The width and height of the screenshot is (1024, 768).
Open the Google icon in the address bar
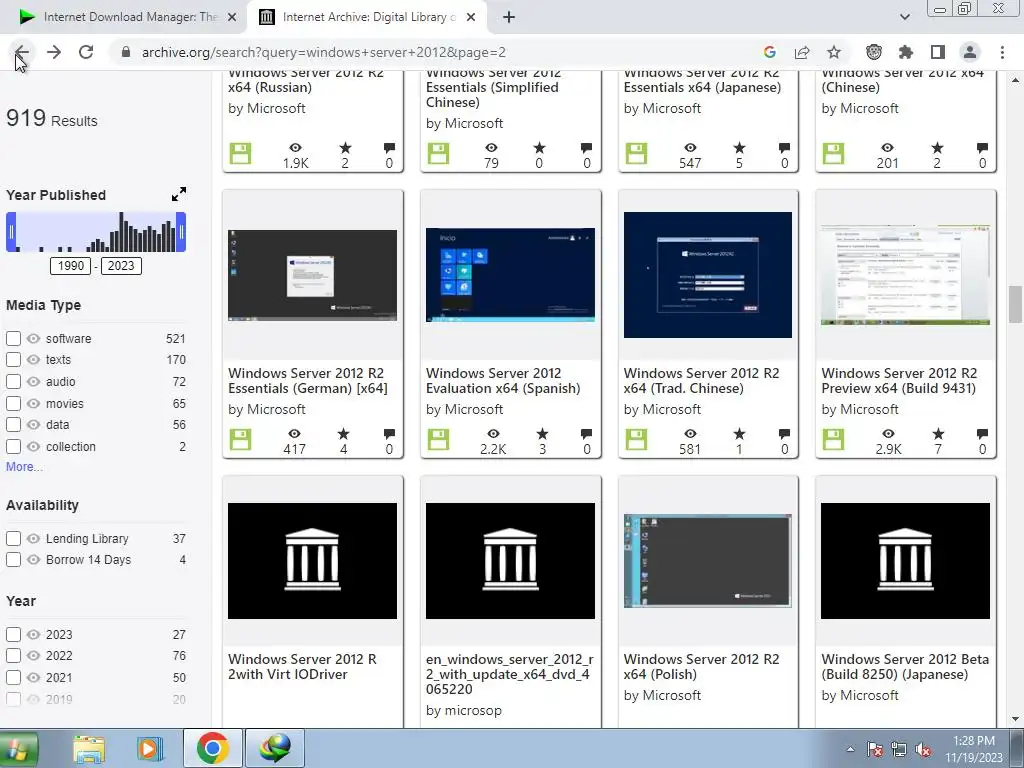point(770,52)
